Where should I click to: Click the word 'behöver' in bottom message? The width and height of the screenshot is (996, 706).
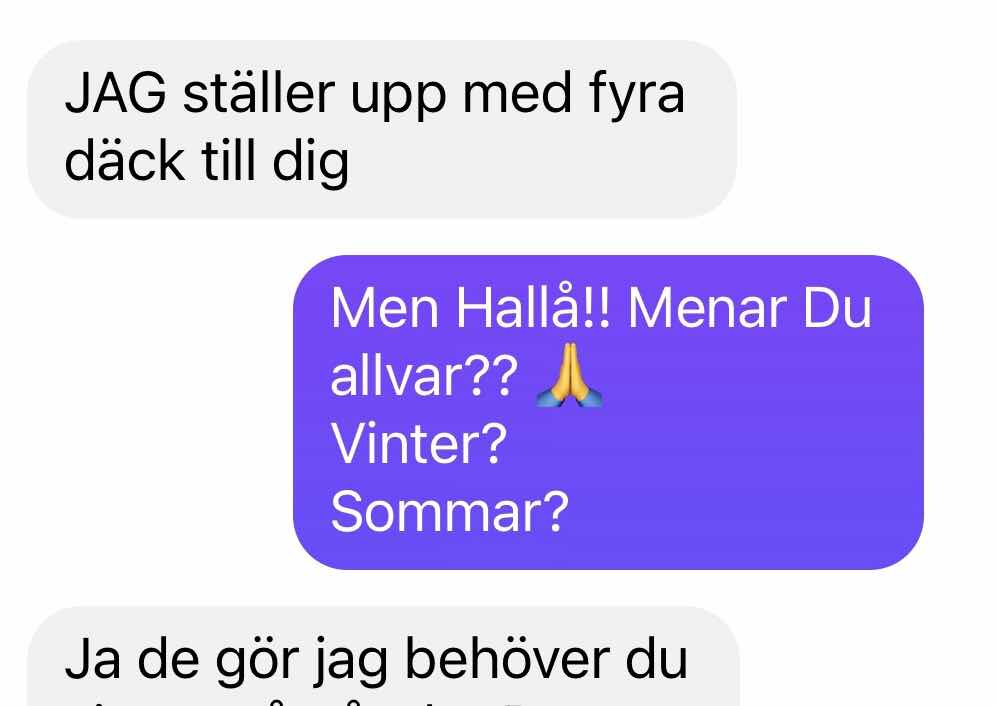click(506, 659)
